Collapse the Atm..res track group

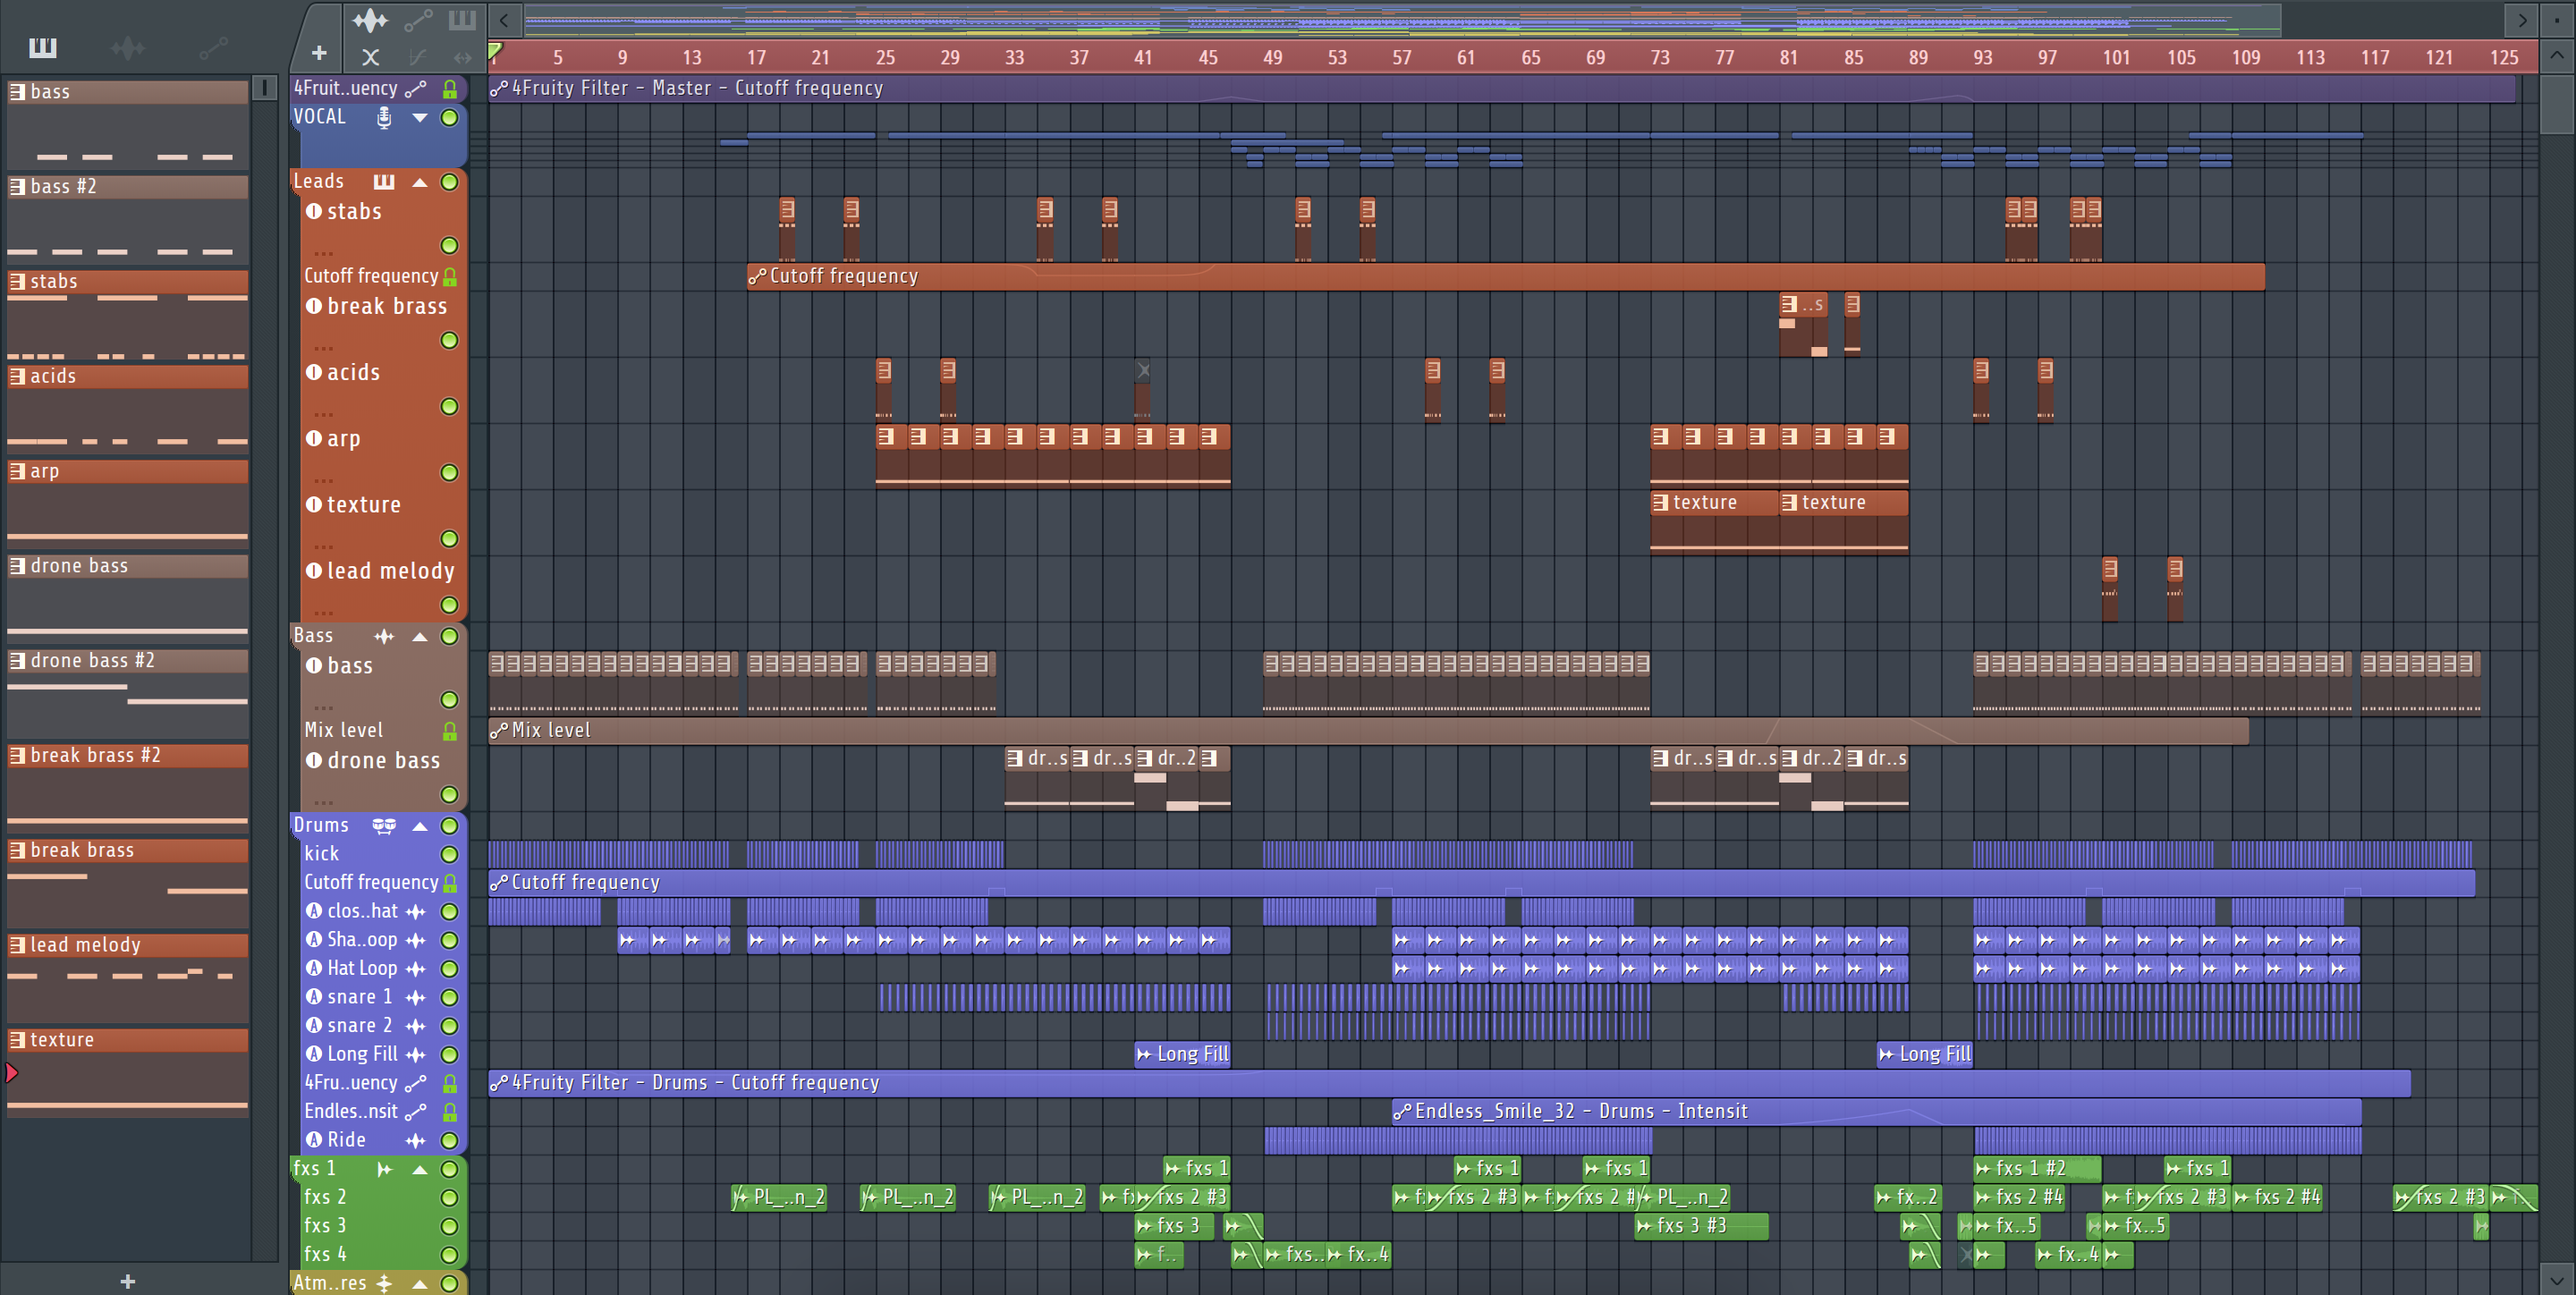click(420, 1283)
